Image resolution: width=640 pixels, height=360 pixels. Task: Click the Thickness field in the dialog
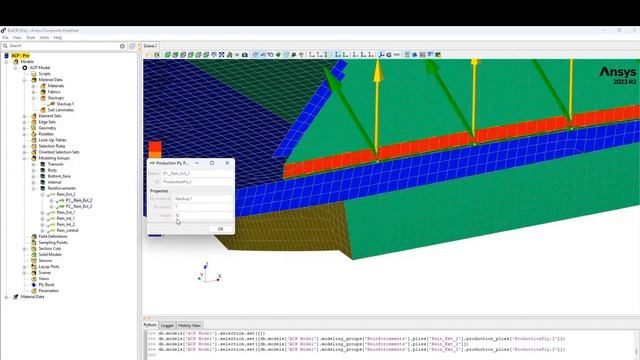pyautogui.click(x=203, y=207)
